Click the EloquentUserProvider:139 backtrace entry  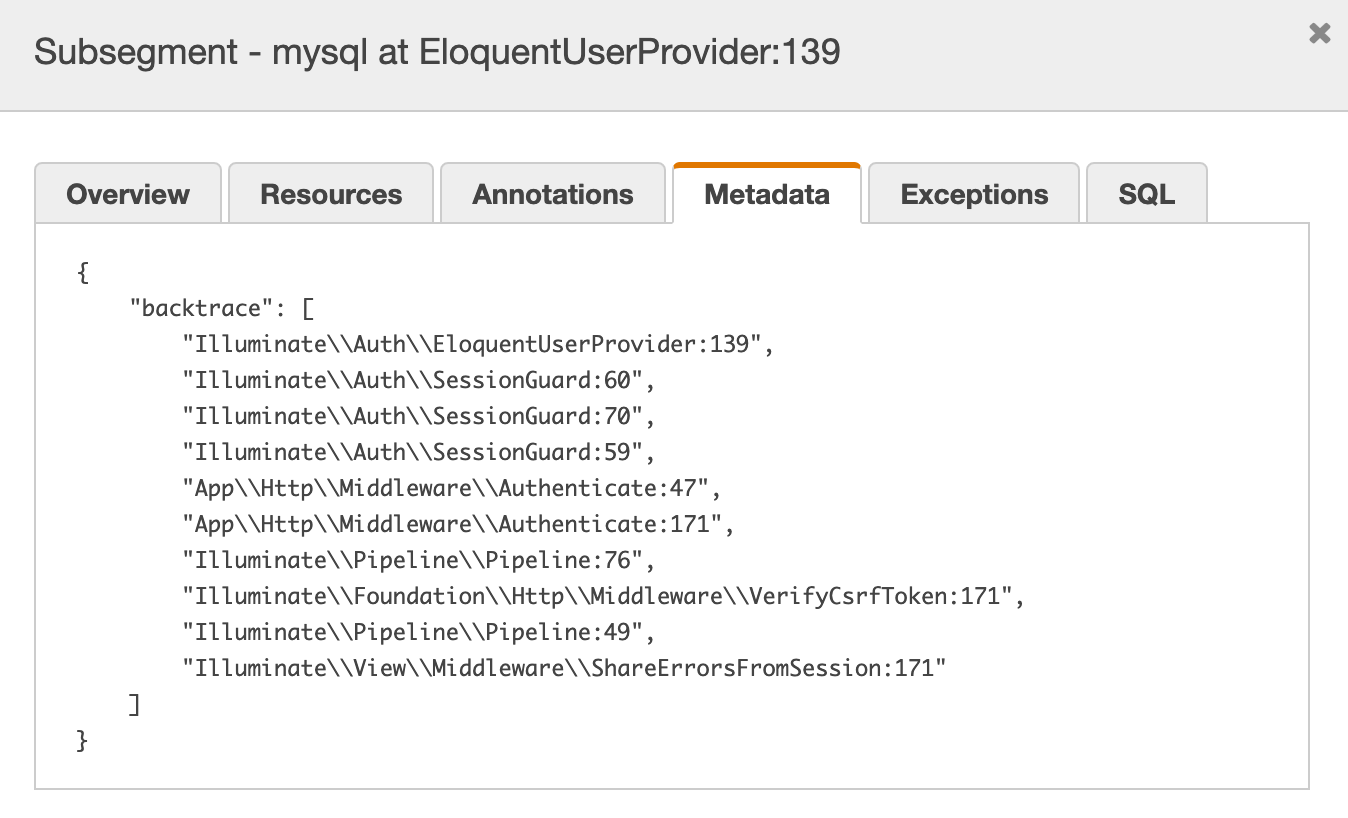tap(478, 344)
